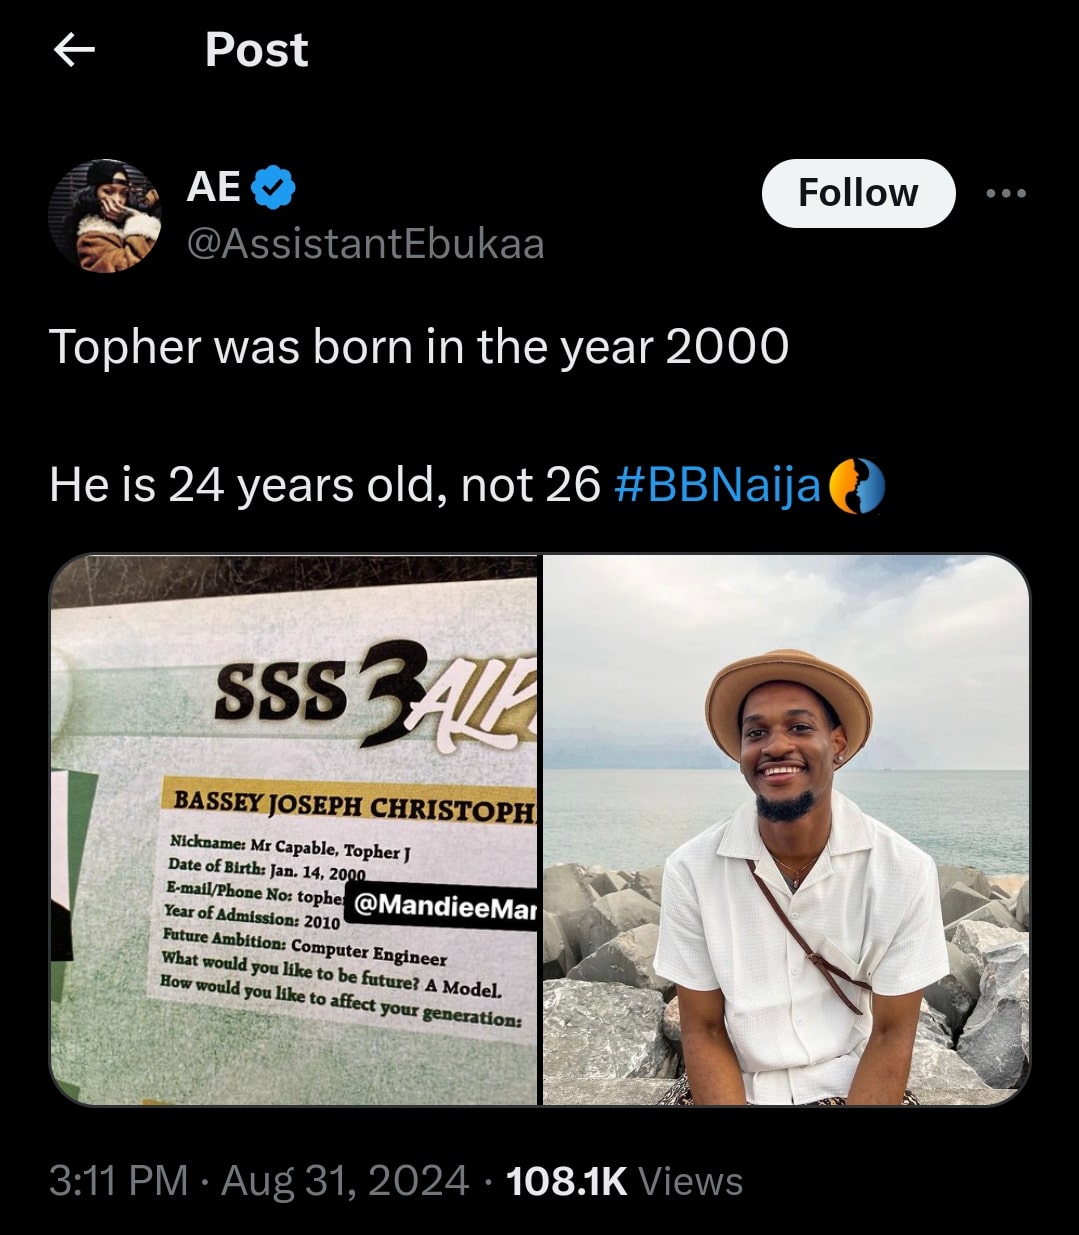Screen dimensions: 1079x1235
Task: Click the BBNaija hashtag emoji icon
Action: point(858,486)
